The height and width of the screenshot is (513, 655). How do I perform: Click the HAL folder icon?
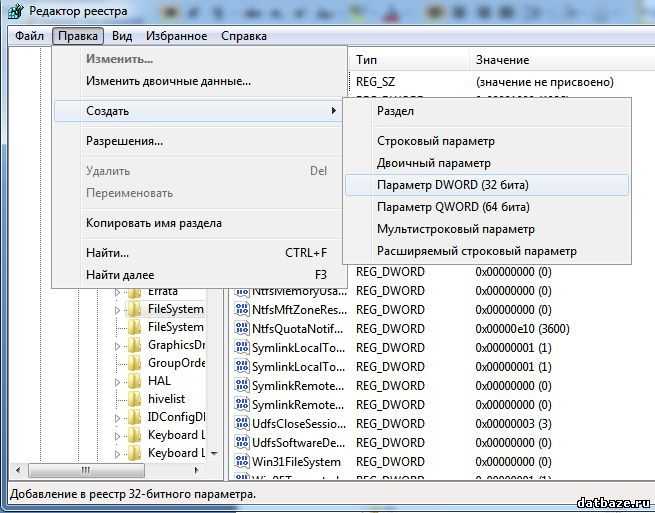pyautogui.click(x=135, y=380)
